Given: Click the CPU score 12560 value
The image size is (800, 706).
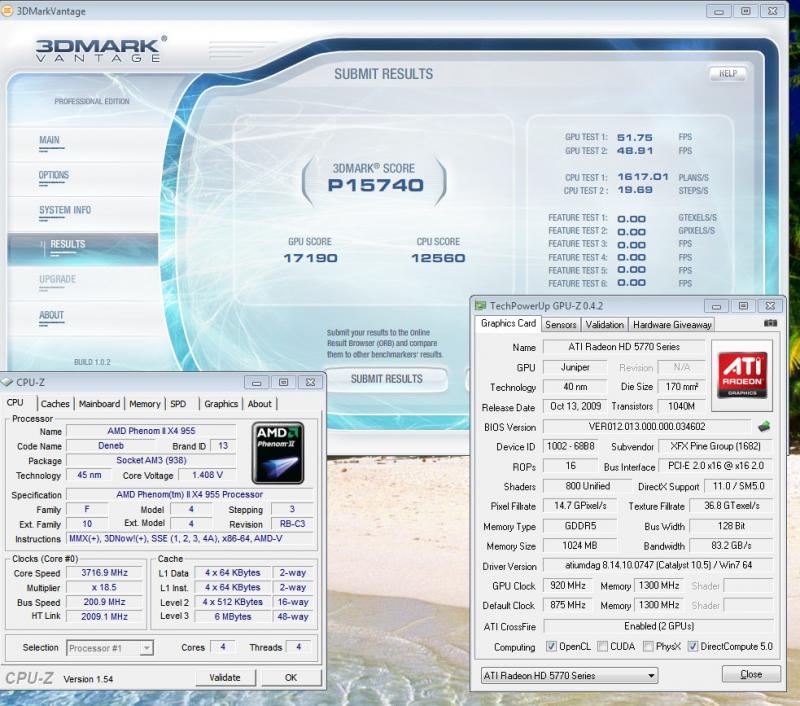Looking at the screenshot, I should coord(438,258).
